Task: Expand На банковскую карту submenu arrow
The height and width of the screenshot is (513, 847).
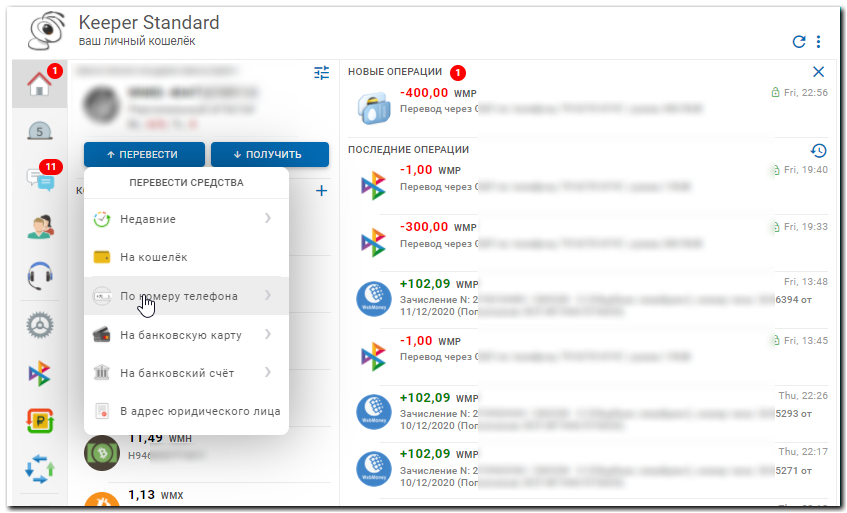Action: pyautogui.click(x=268, y=334)
